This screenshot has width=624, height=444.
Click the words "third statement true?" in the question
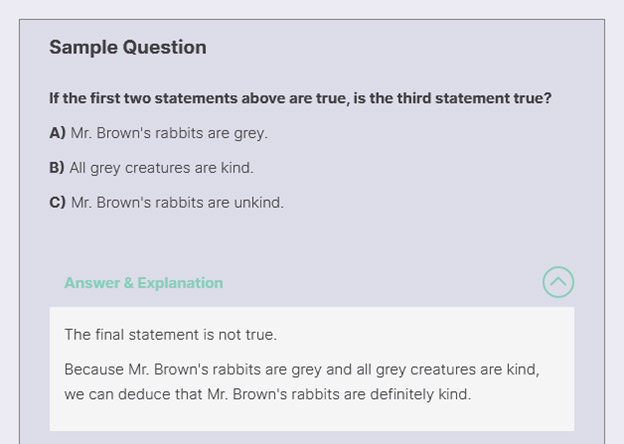click(x=476, y=99)
